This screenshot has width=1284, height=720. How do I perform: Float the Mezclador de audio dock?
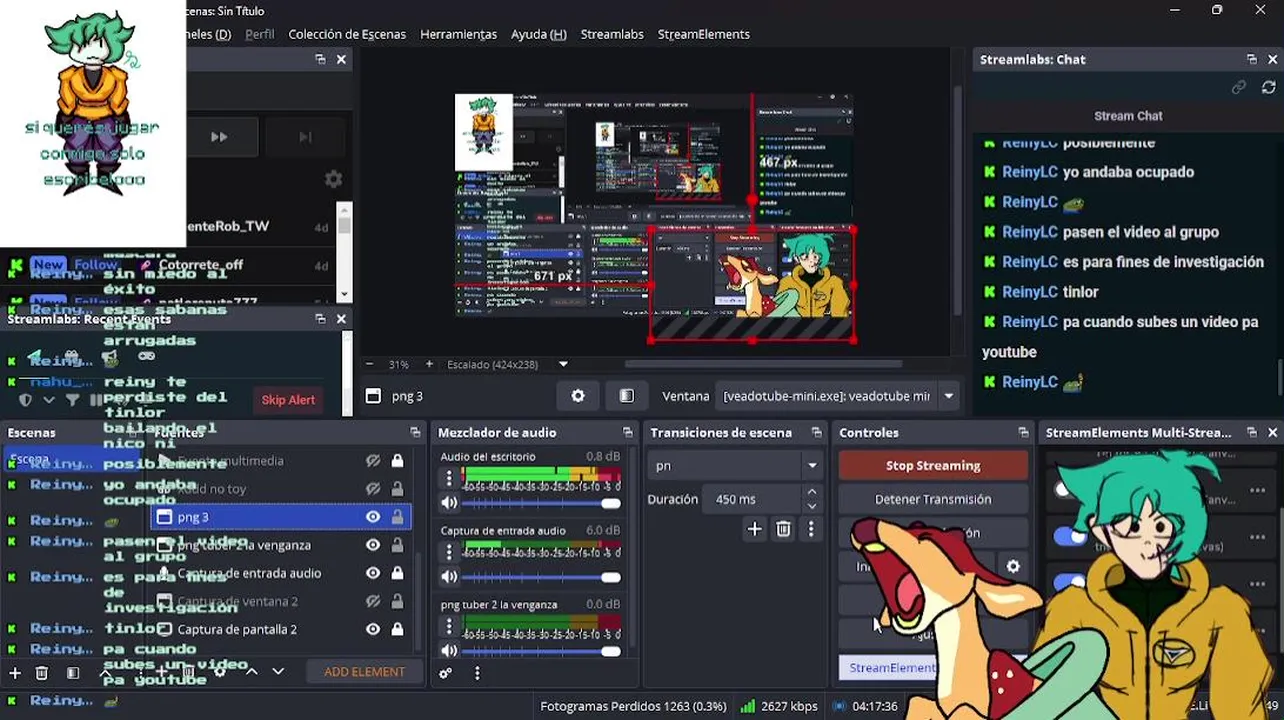point(627,432)
